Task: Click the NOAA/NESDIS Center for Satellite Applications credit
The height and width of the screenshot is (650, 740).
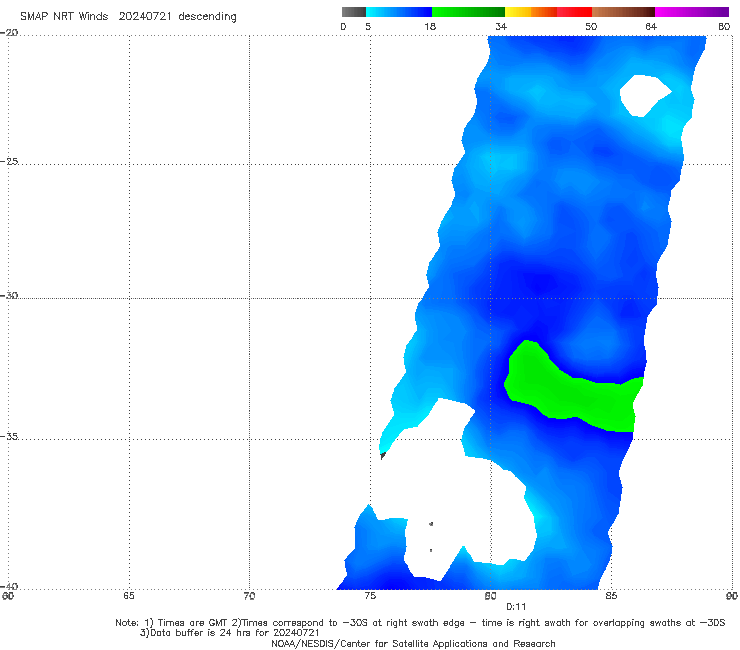Action: (413, 643)
